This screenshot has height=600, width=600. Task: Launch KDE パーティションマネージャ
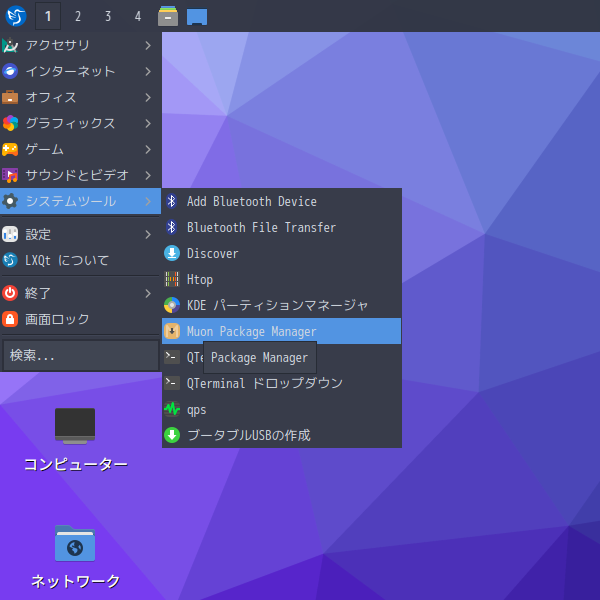click(282, 305)
